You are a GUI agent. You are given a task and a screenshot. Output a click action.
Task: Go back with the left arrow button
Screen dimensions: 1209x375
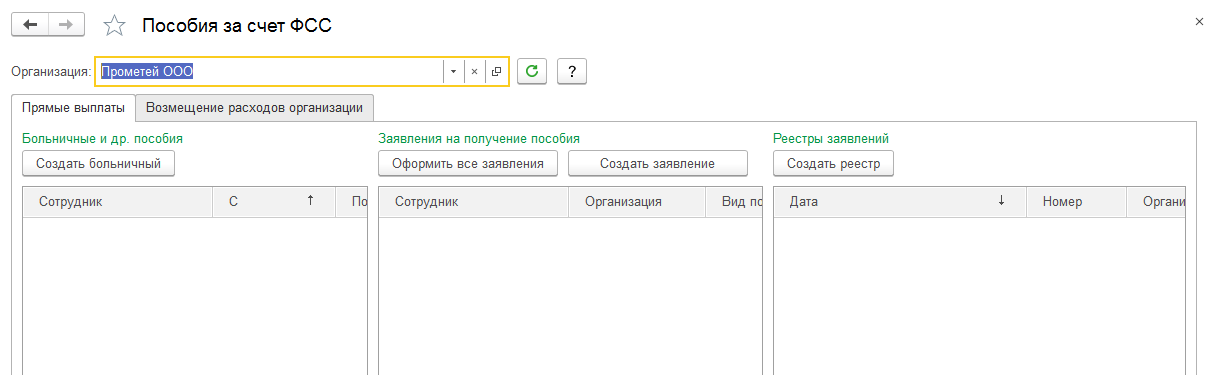coord(29,25)
